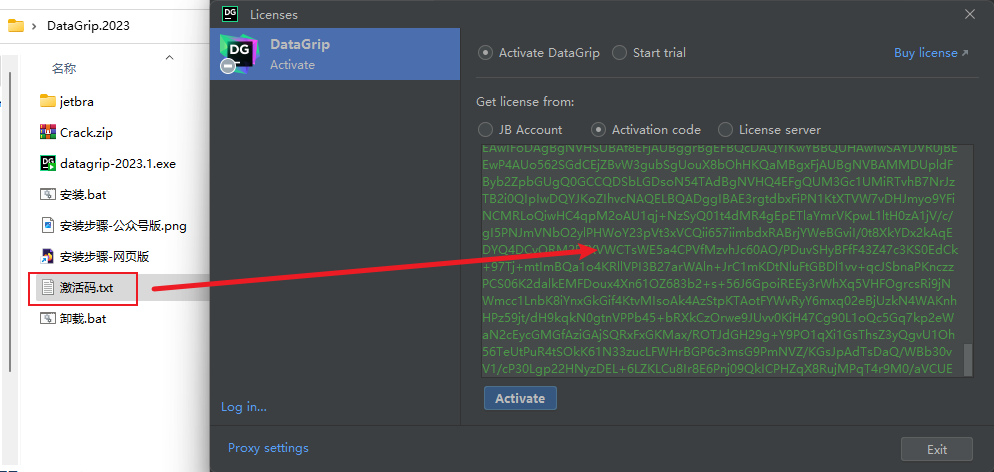Select the 激活码.txt file name
This screenshot has height=472, width=994.
(87, 288)
